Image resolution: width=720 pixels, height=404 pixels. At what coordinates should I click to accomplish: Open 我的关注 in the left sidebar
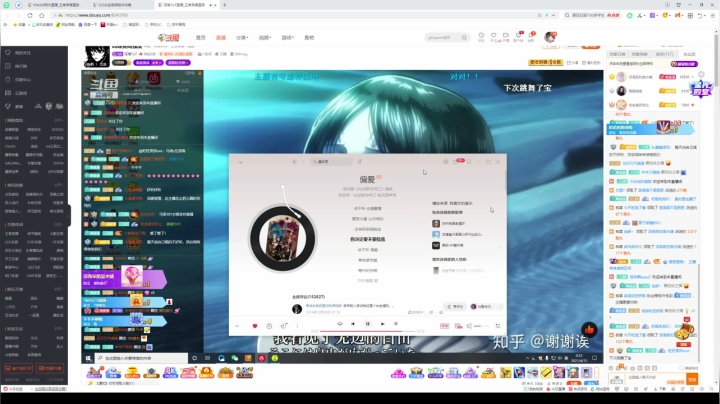[x=22, y=53]
